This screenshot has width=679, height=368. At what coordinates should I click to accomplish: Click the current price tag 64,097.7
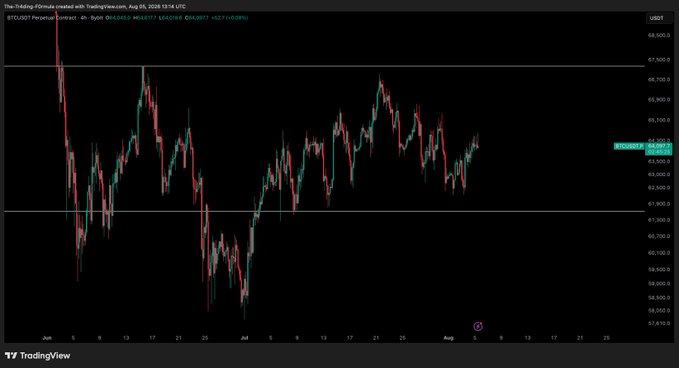(x=659, y=146)
